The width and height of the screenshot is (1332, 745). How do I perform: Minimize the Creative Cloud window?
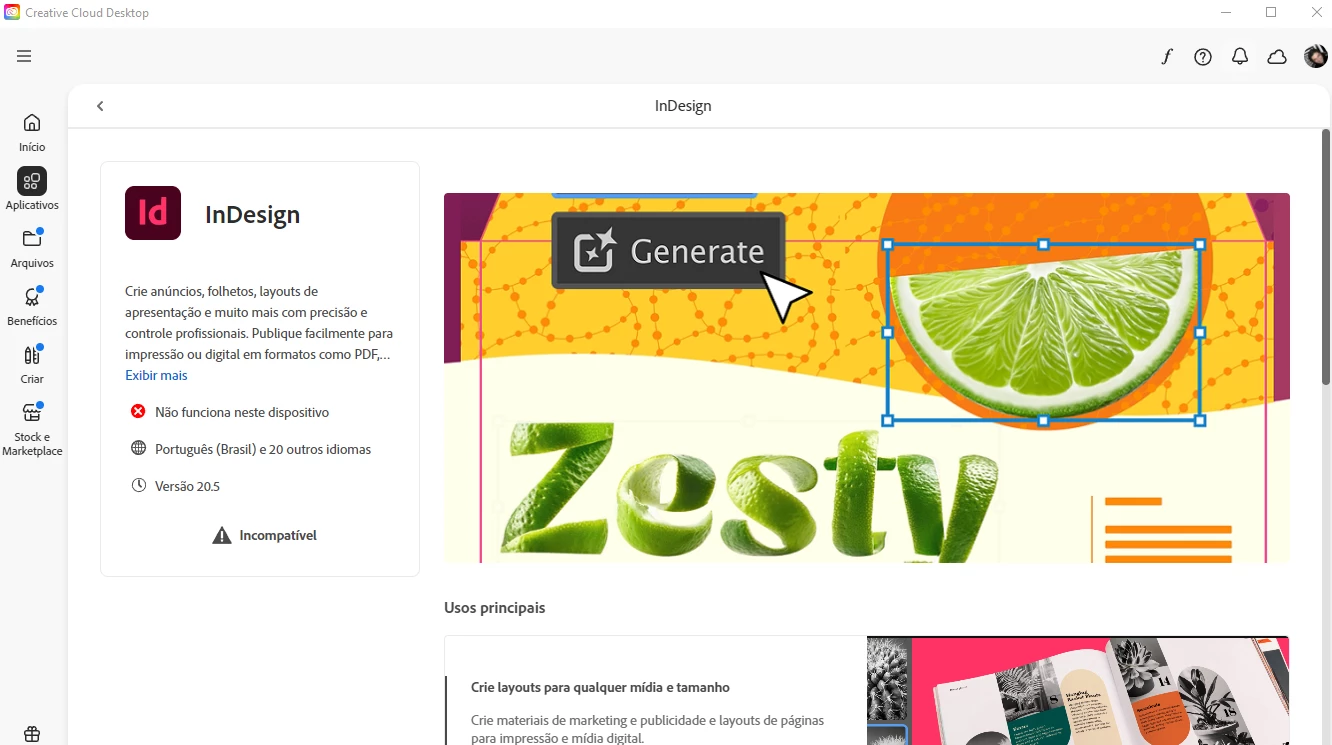coord(1226,12)
